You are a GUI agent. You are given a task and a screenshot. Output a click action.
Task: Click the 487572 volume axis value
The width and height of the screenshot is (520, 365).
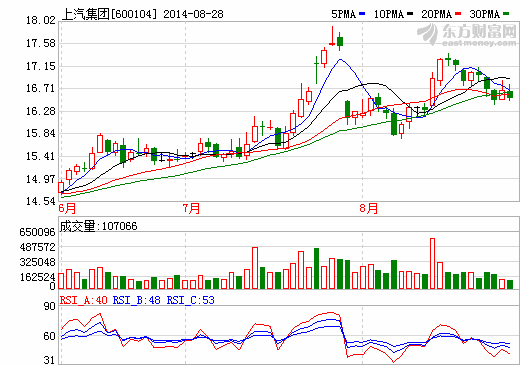[37, 247]
